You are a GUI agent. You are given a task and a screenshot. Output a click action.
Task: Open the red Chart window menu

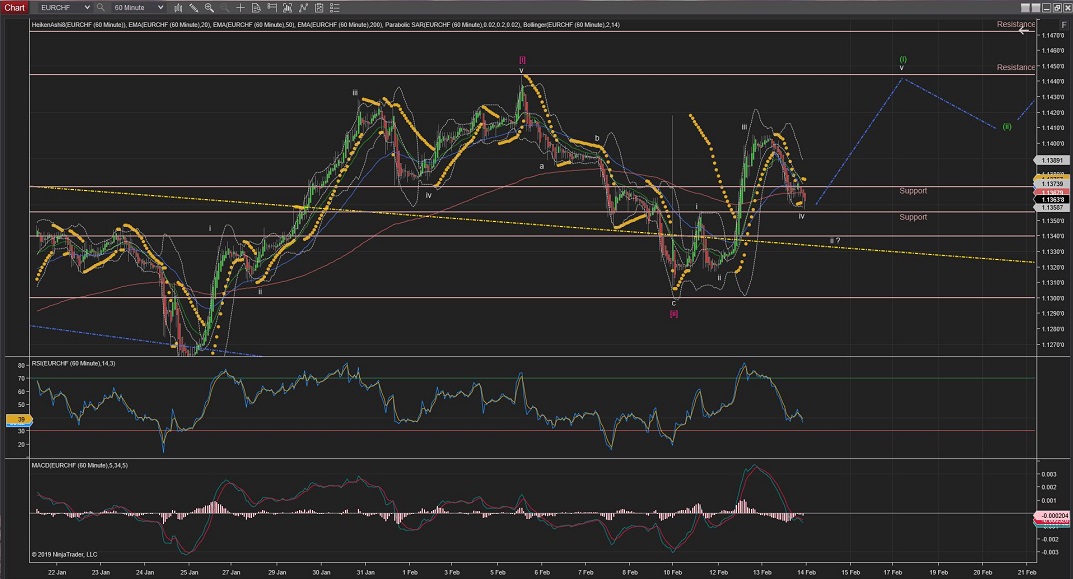click(14, 8)
